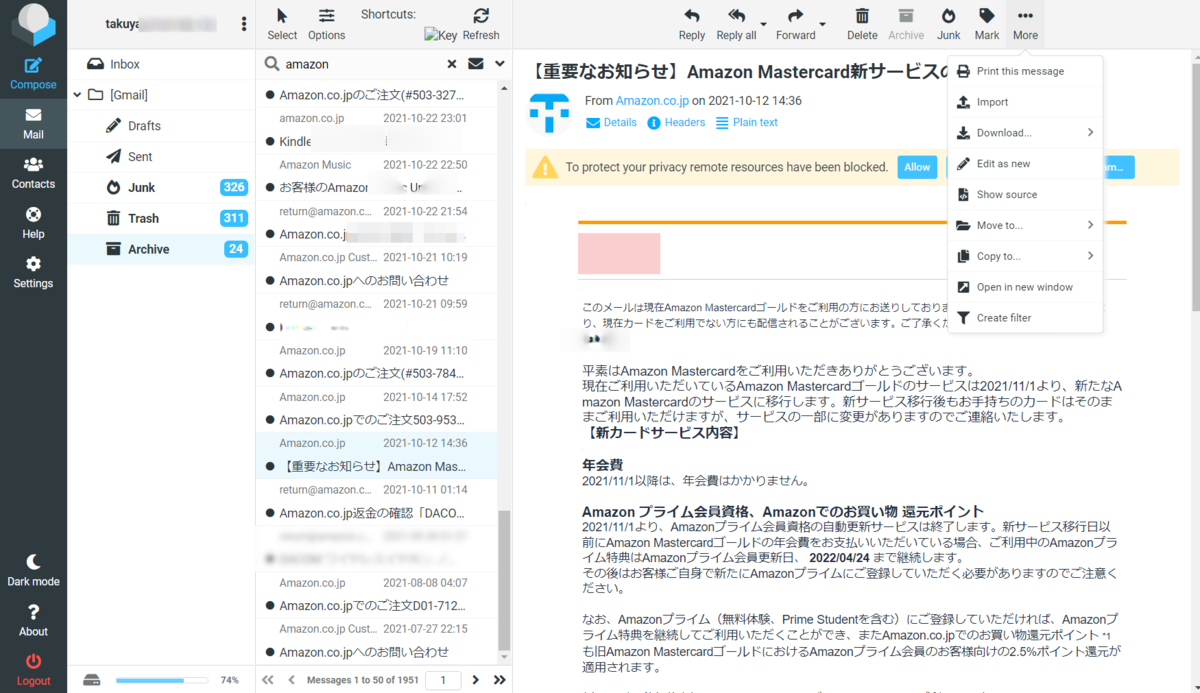Choose Open in new window

(x=1025, y=287)
